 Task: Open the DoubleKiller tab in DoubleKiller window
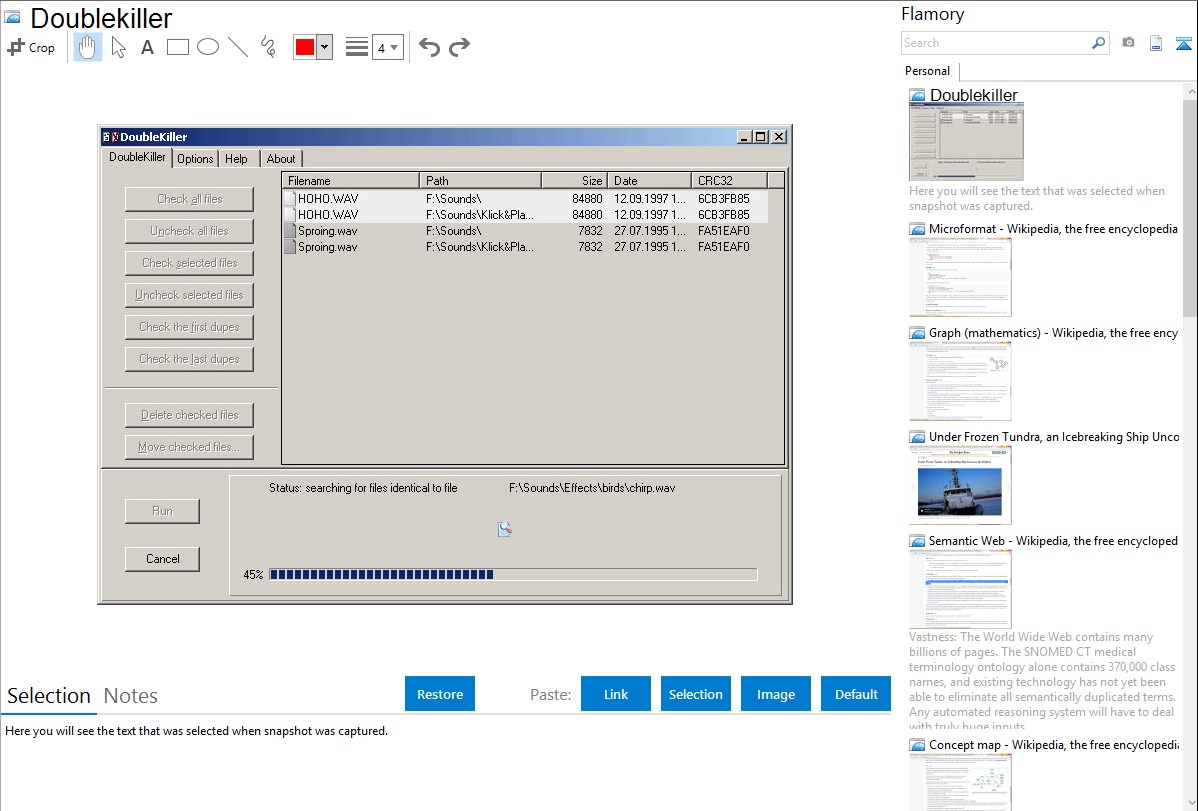click(137, 157)
